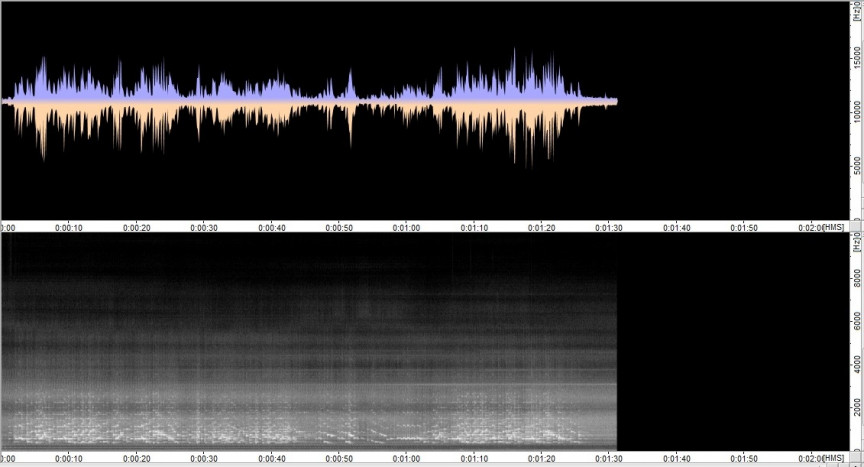Select the [HMS] unit label under the waveform
Image resolution: width=864 pixels, height=467 pixels.
[833, 227]
